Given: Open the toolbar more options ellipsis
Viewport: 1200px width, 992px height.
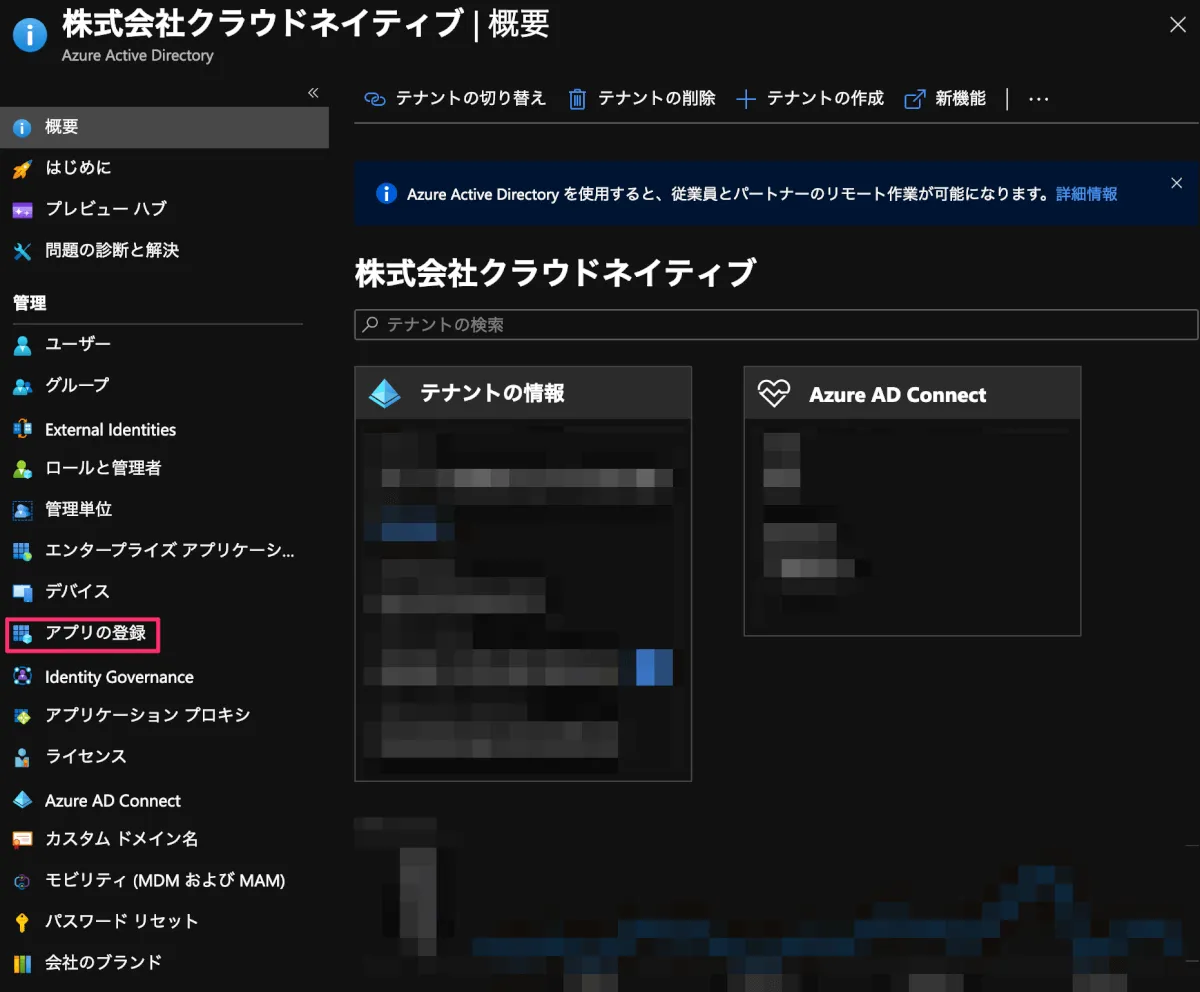Looking at the screenshot, I should [1039, 99].
